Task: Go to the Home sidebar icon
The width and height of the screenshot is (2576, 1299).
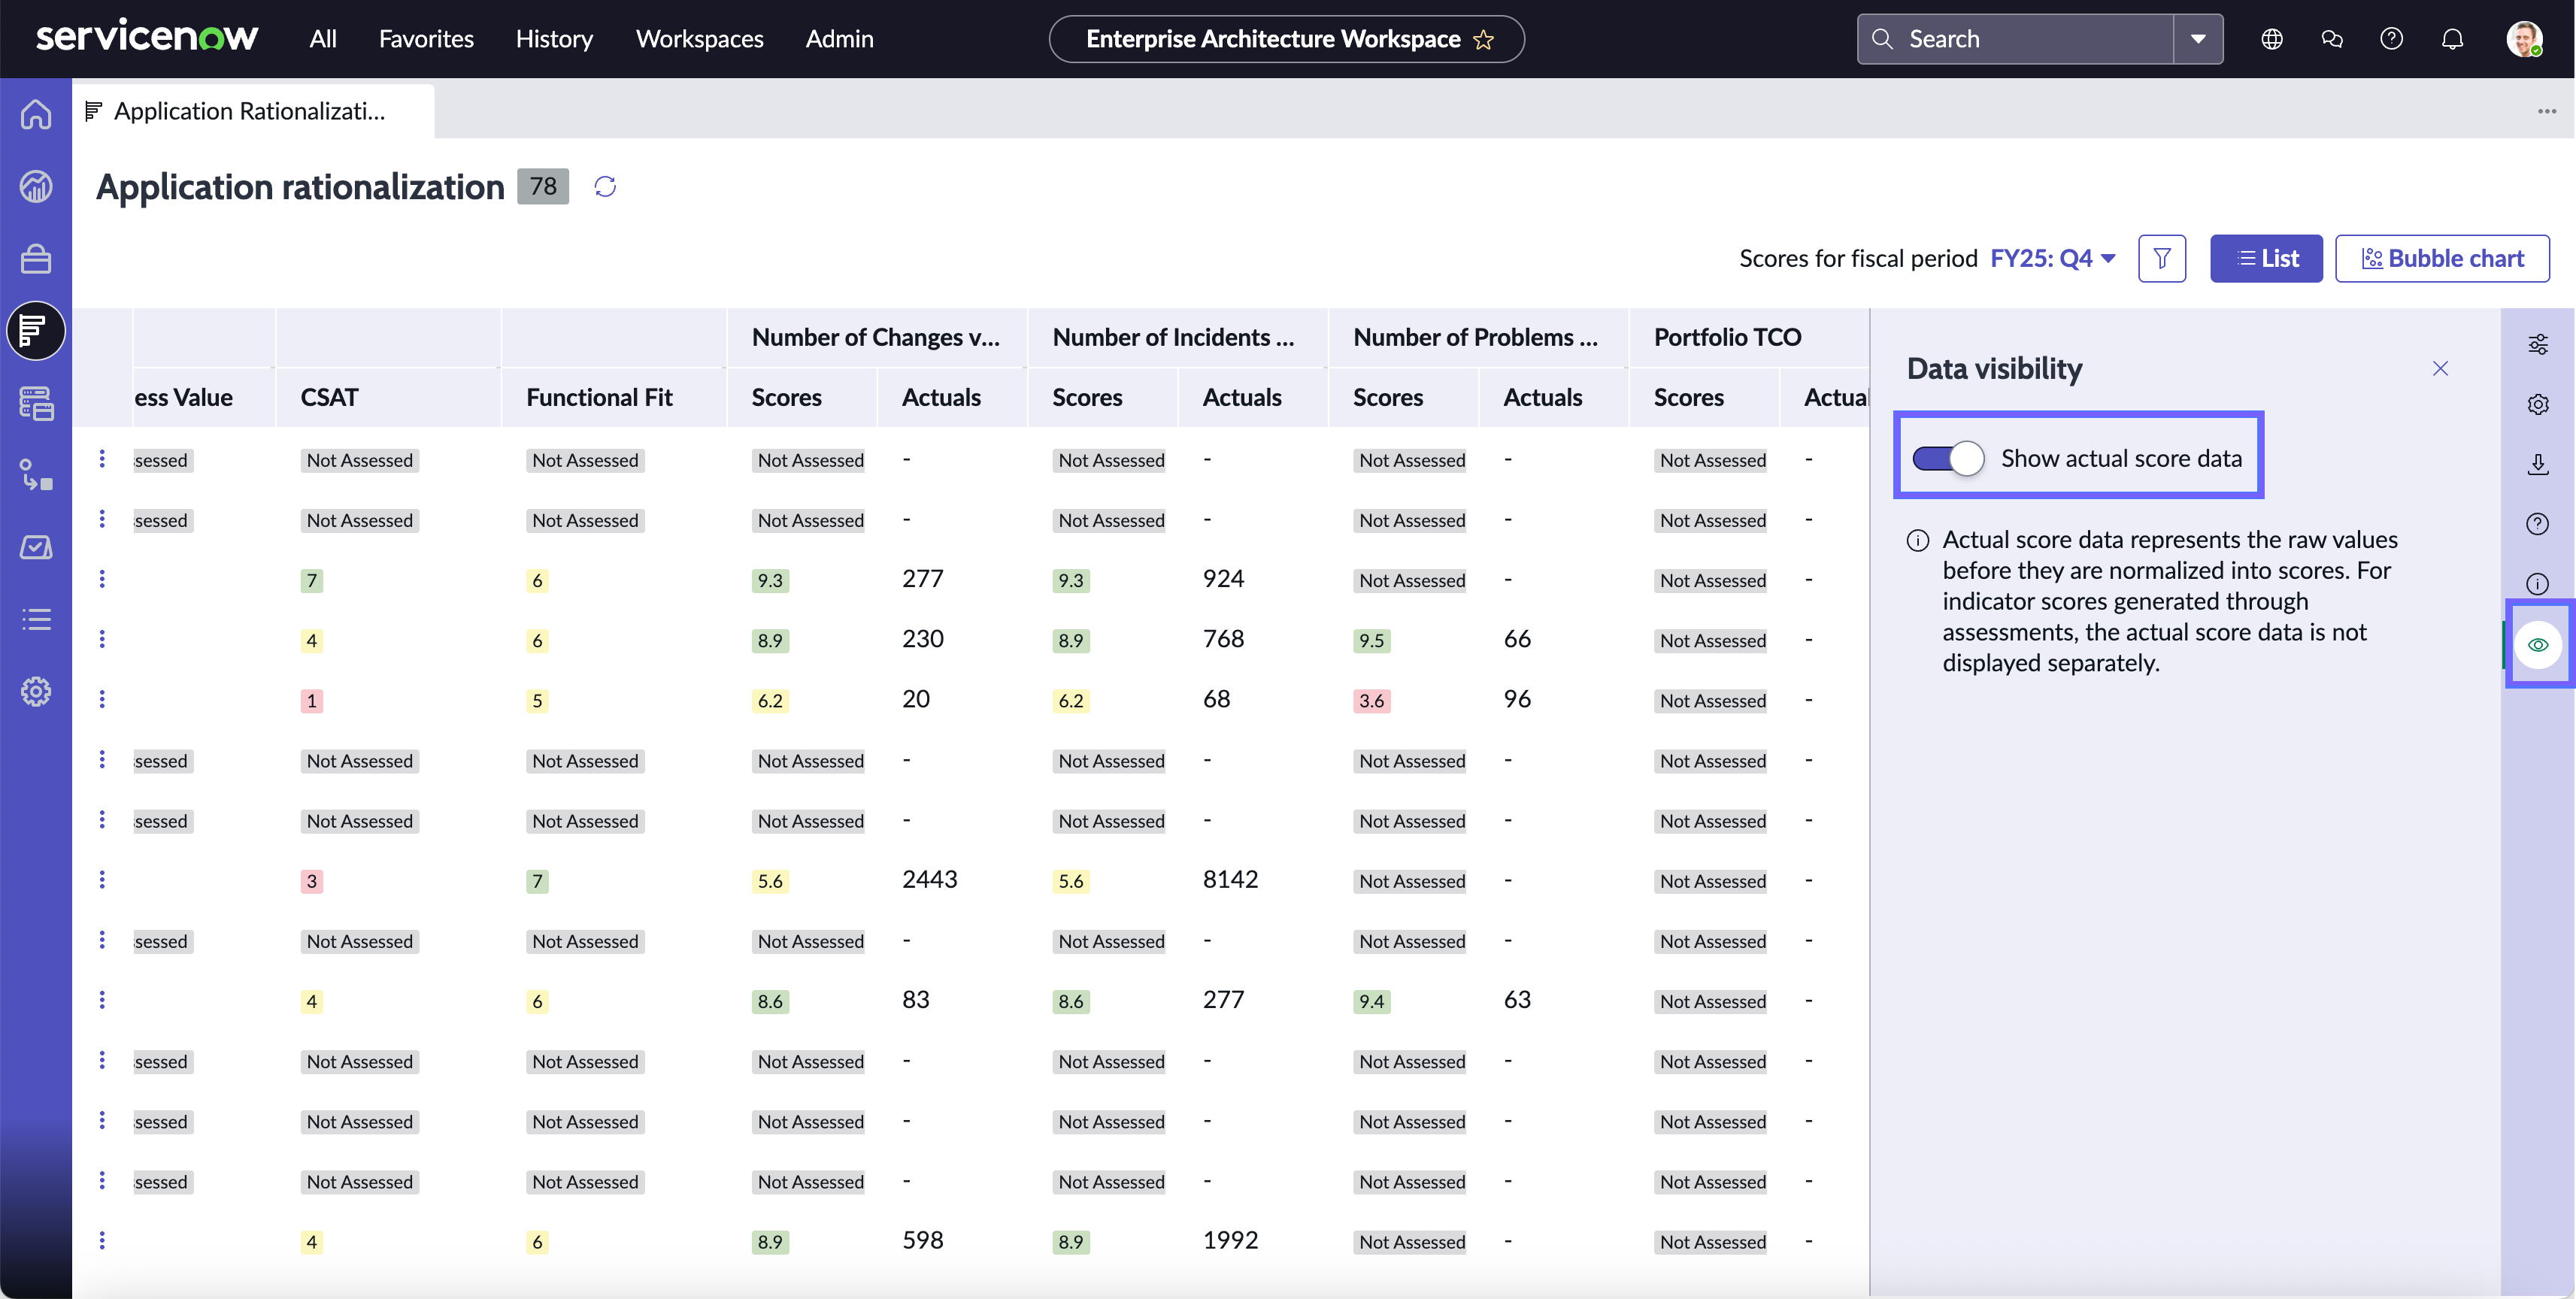Action: 36,114
